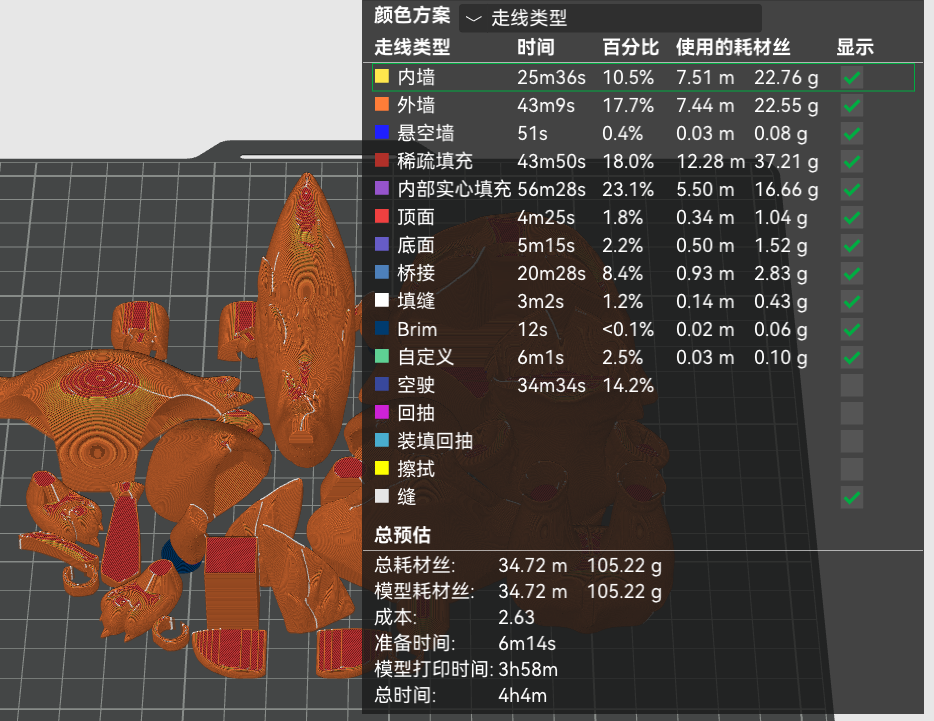This screenshot has height=721, width=934.
Task: Click the red 顶面 color swatch
Action: click(382, 216)
